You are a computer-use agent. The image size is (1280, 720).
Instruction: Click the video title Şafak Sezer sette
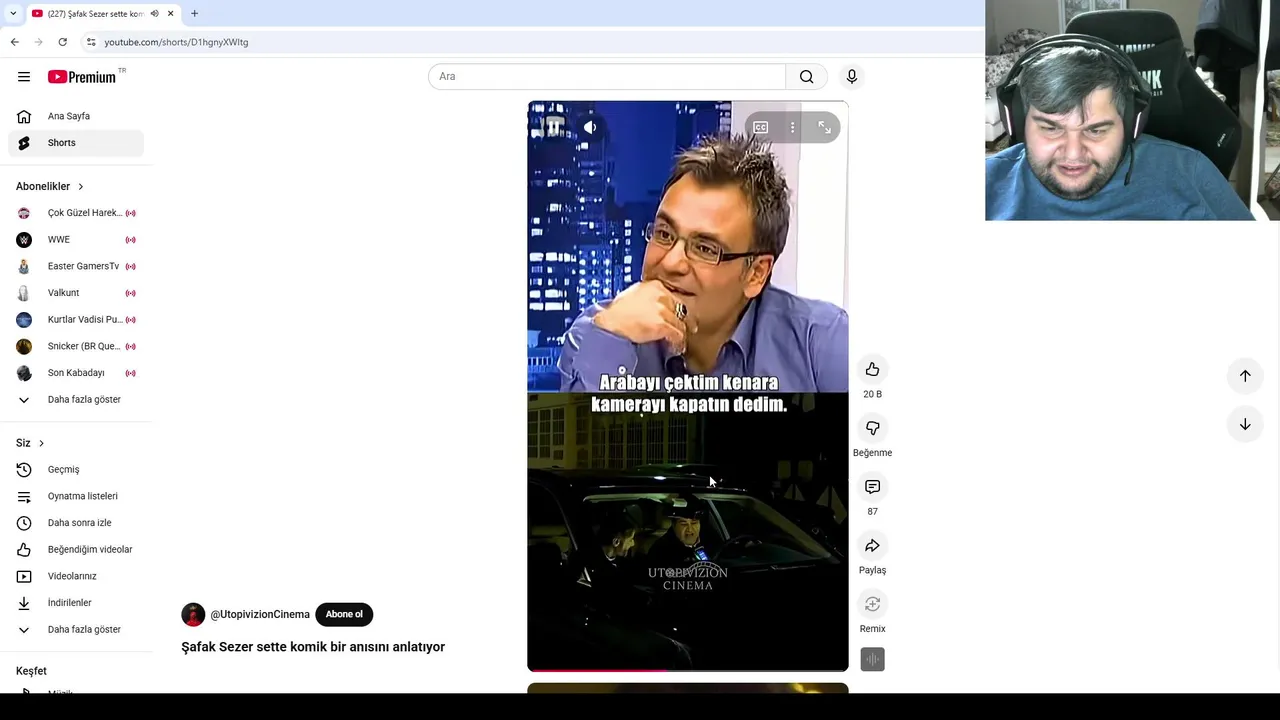pyautogui.click(x=313, y=647)
